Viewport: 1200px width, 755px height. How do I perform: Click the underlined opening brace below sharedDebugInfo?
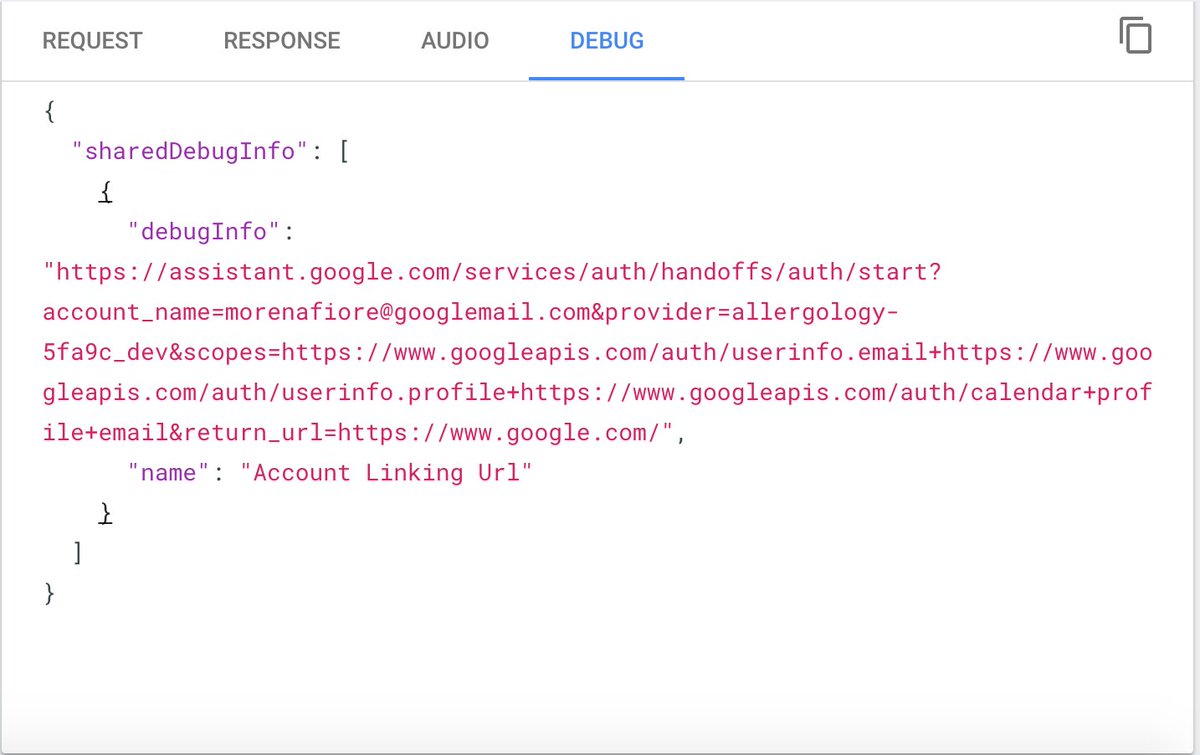coord(105,192)
